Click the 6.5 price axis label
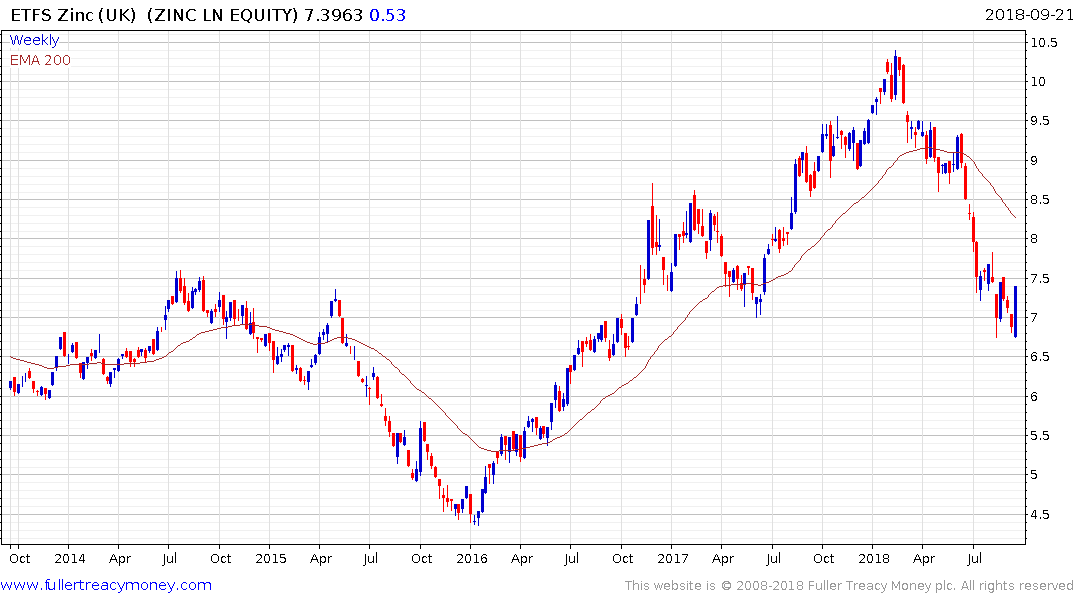 click(x=1040, y=357)
